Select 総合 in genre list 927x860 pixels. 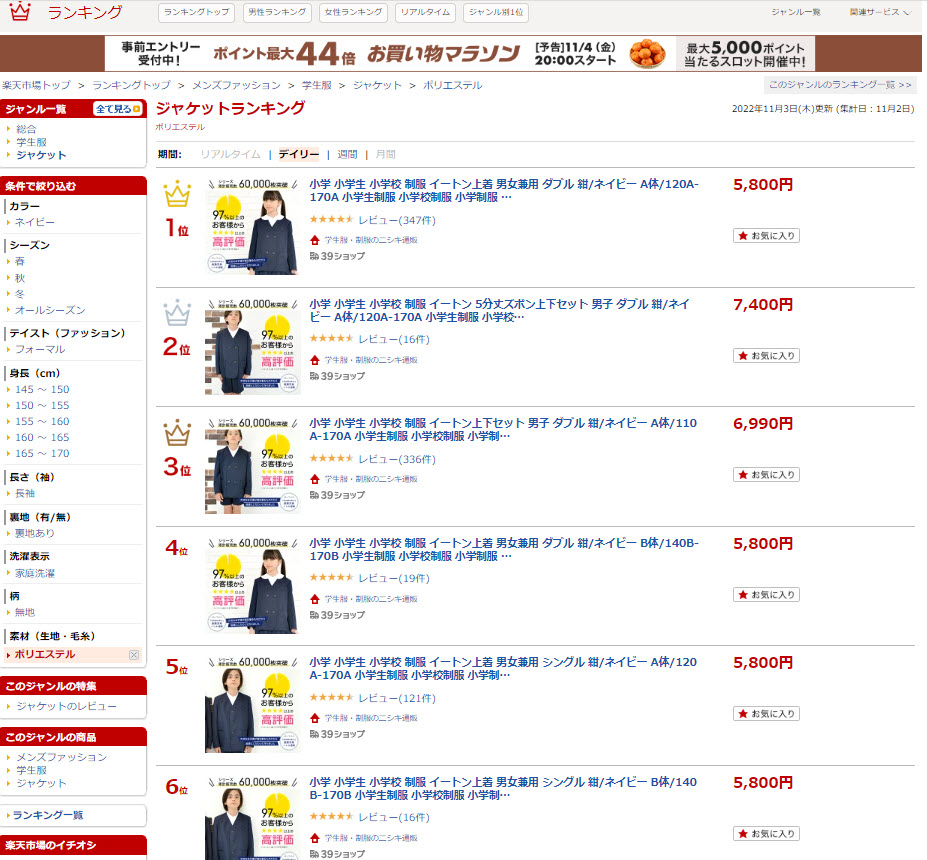coord(26,129)
